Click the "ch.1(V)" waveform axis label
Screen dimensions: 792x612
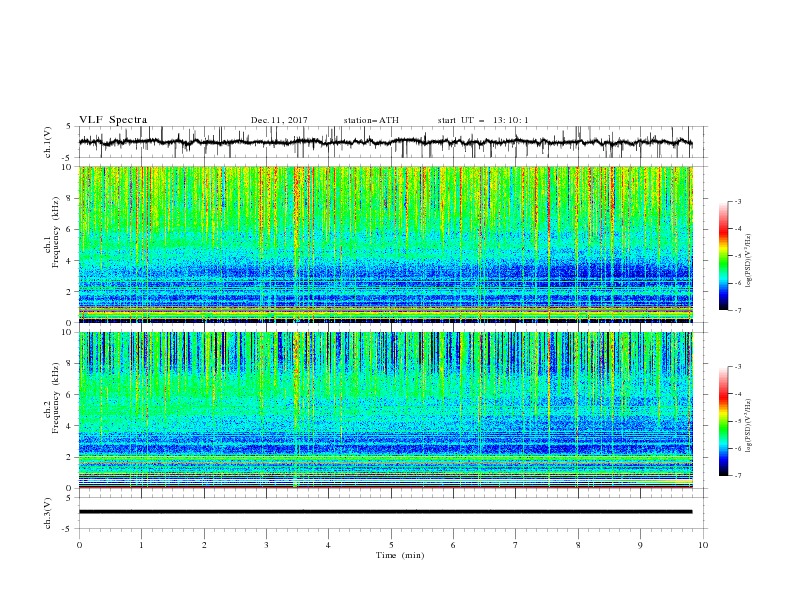point(48,142)
